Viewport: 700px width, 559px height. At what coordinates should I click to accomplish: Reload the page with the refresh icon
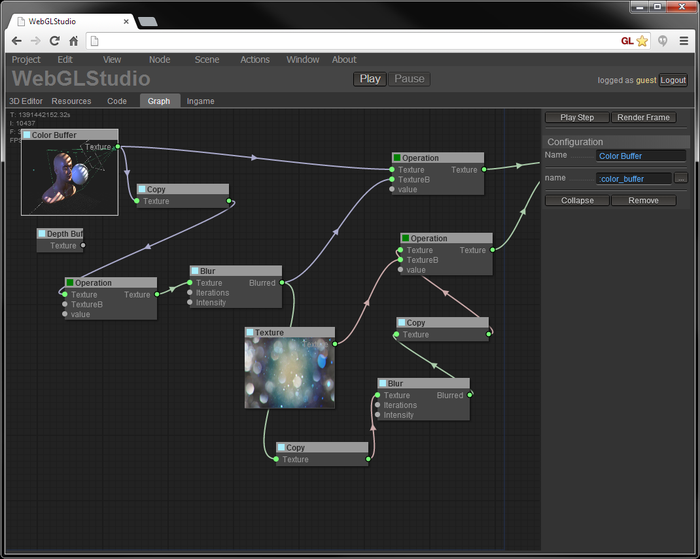coord(54,41)
